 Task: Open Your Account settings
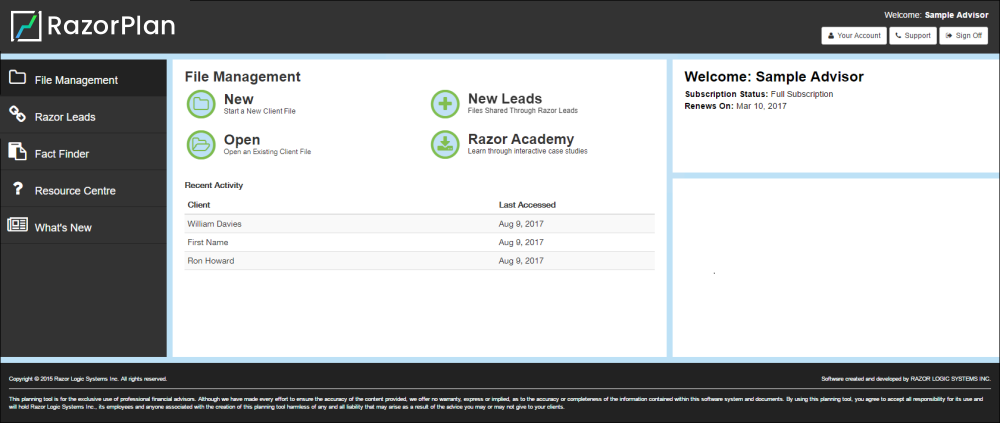854,35
